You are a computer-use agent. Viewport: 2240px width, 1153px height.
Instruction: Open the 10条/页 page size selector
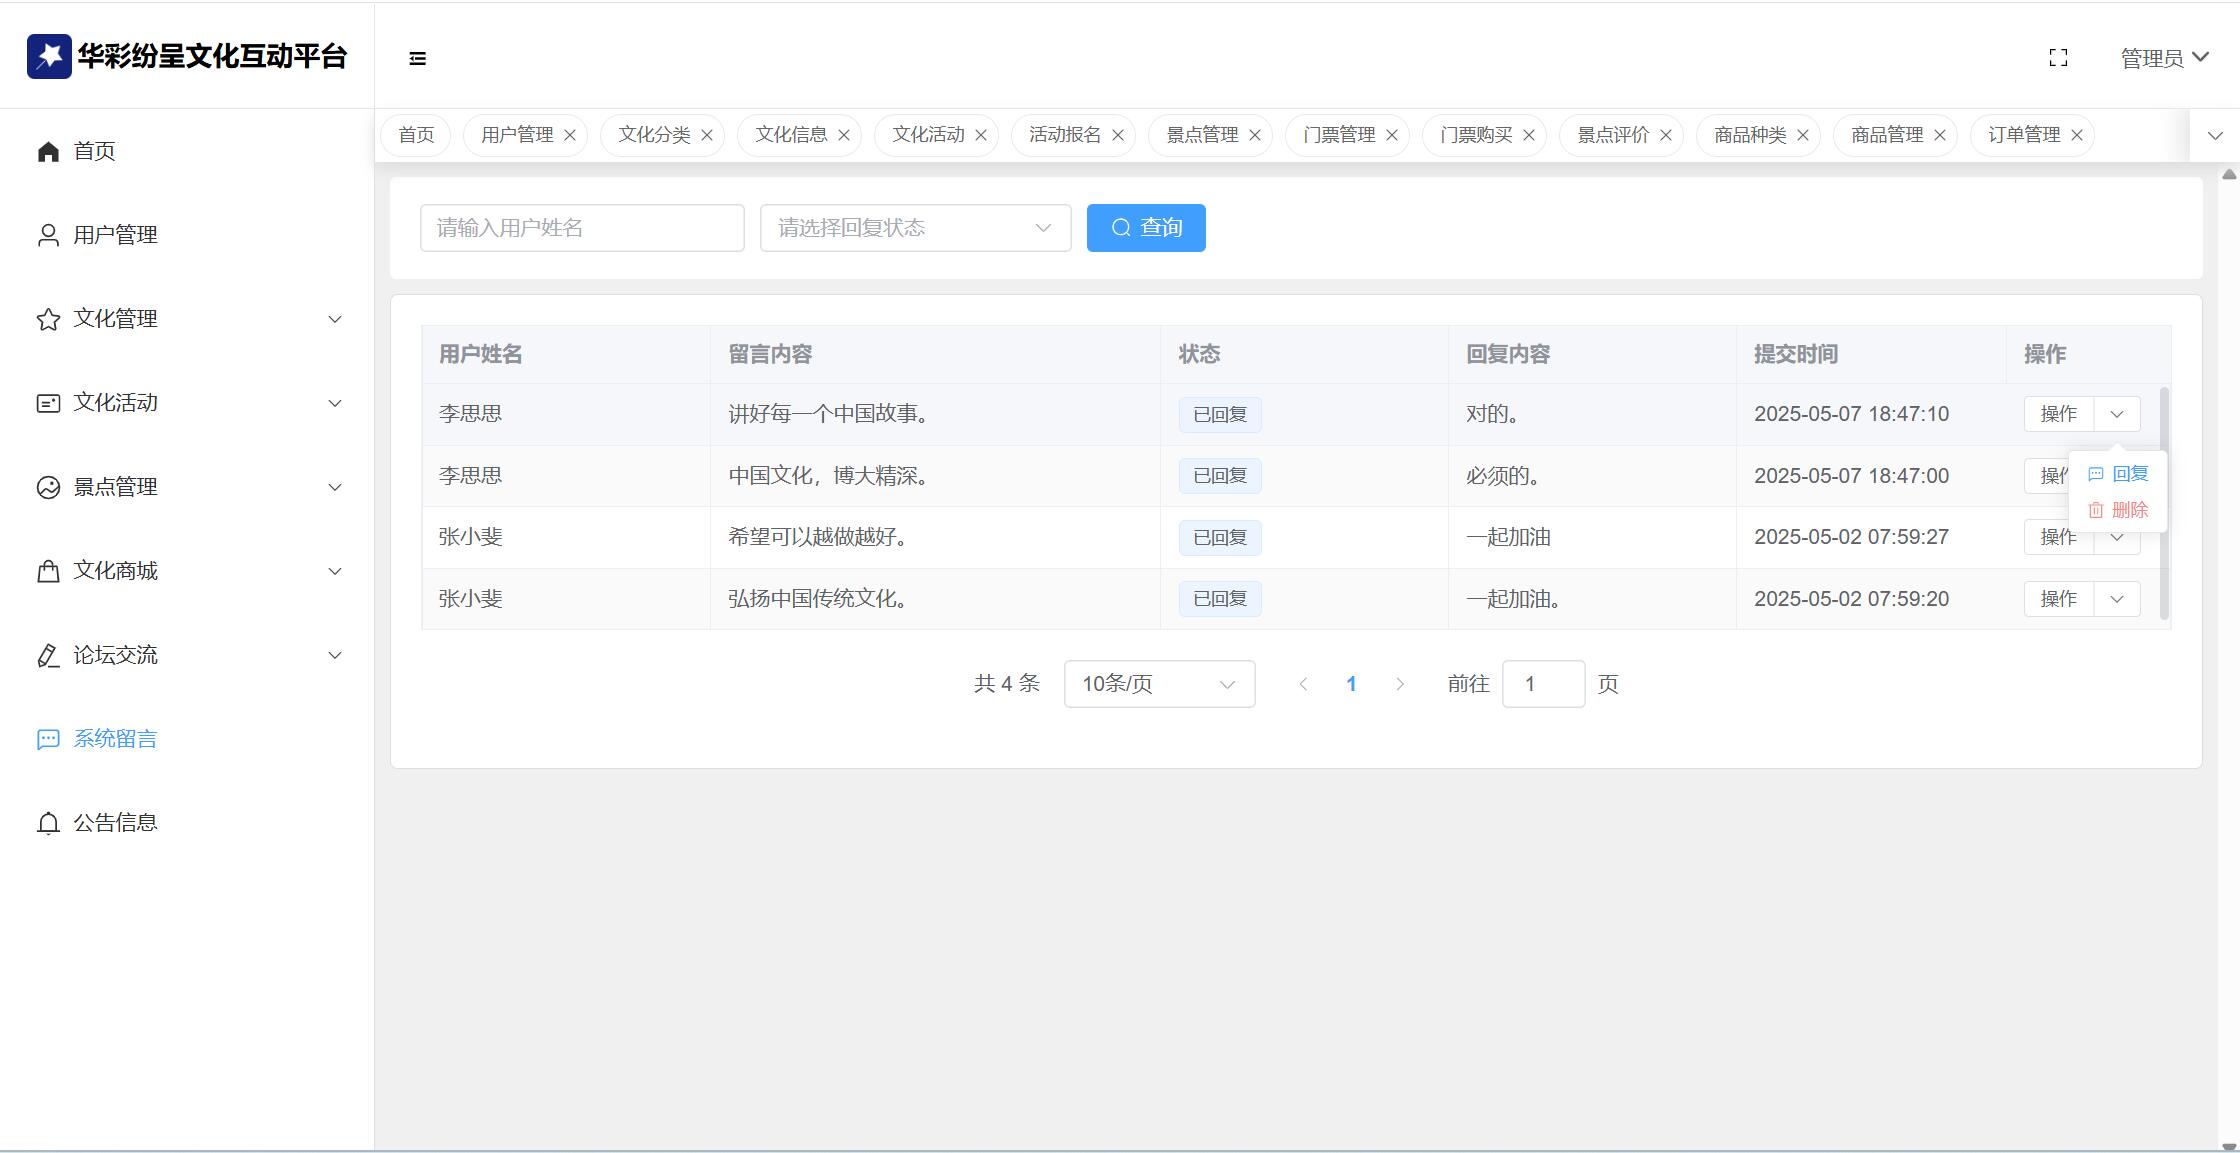1159,684
